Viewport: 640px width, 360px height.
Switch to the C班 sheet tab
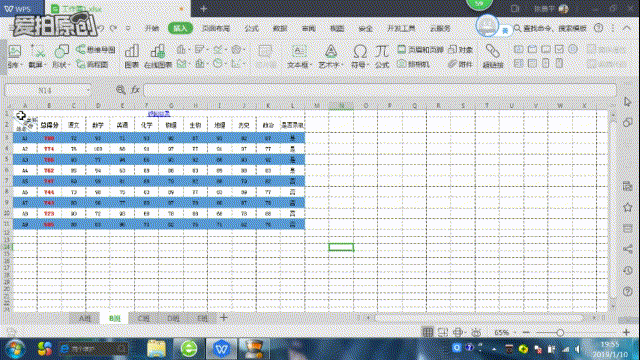point(144,318)
